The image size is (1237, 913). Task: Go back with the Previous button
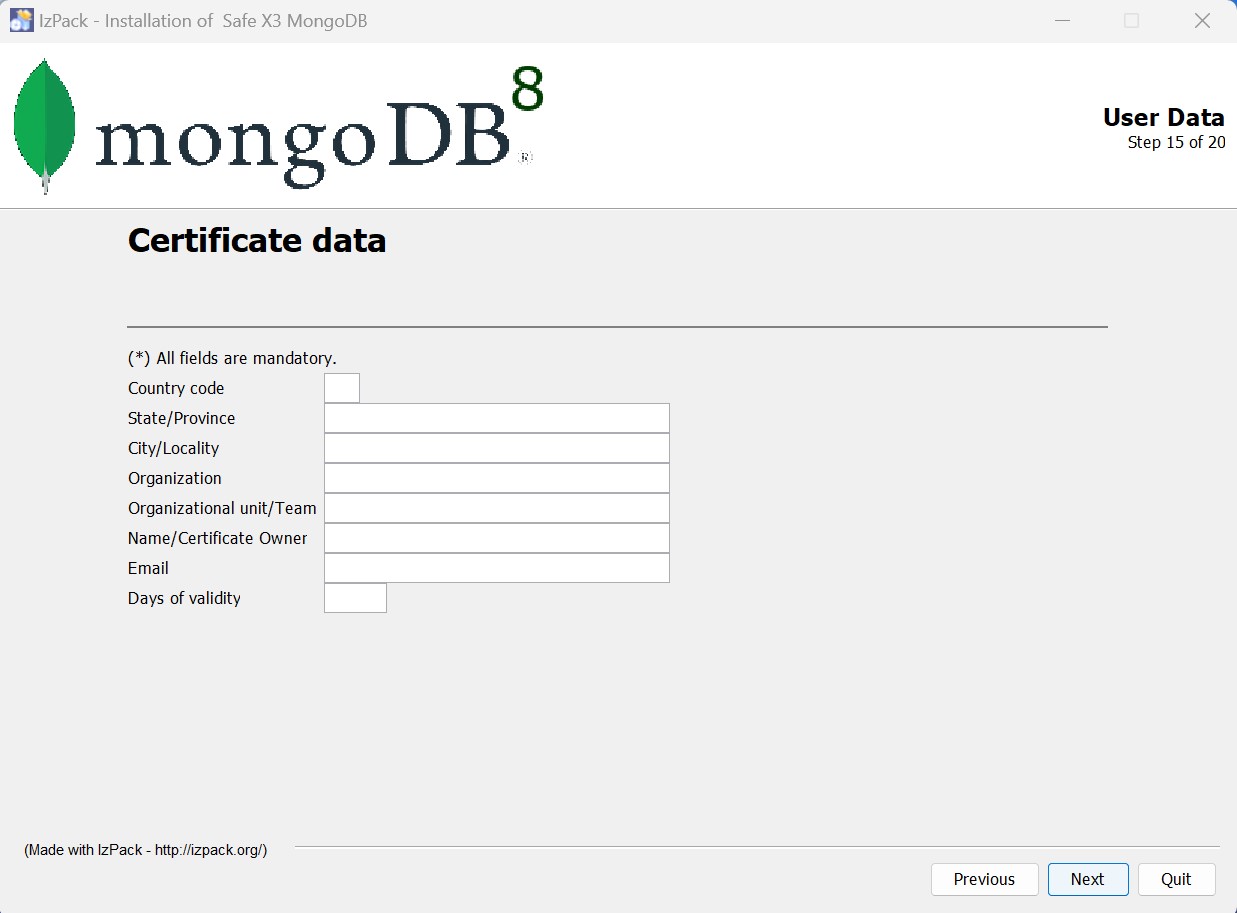click(x=984, y=879)
